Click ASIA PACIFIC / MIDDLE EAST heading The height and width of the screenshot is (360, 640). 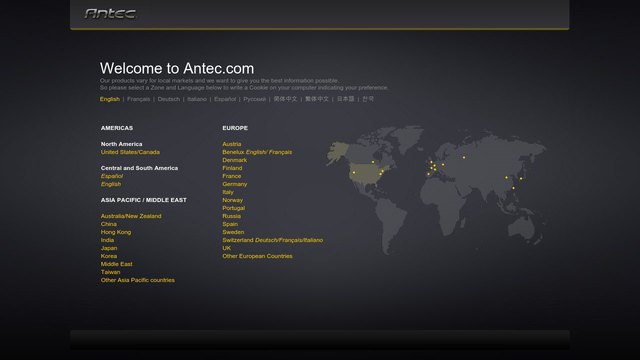pos(144,200)
